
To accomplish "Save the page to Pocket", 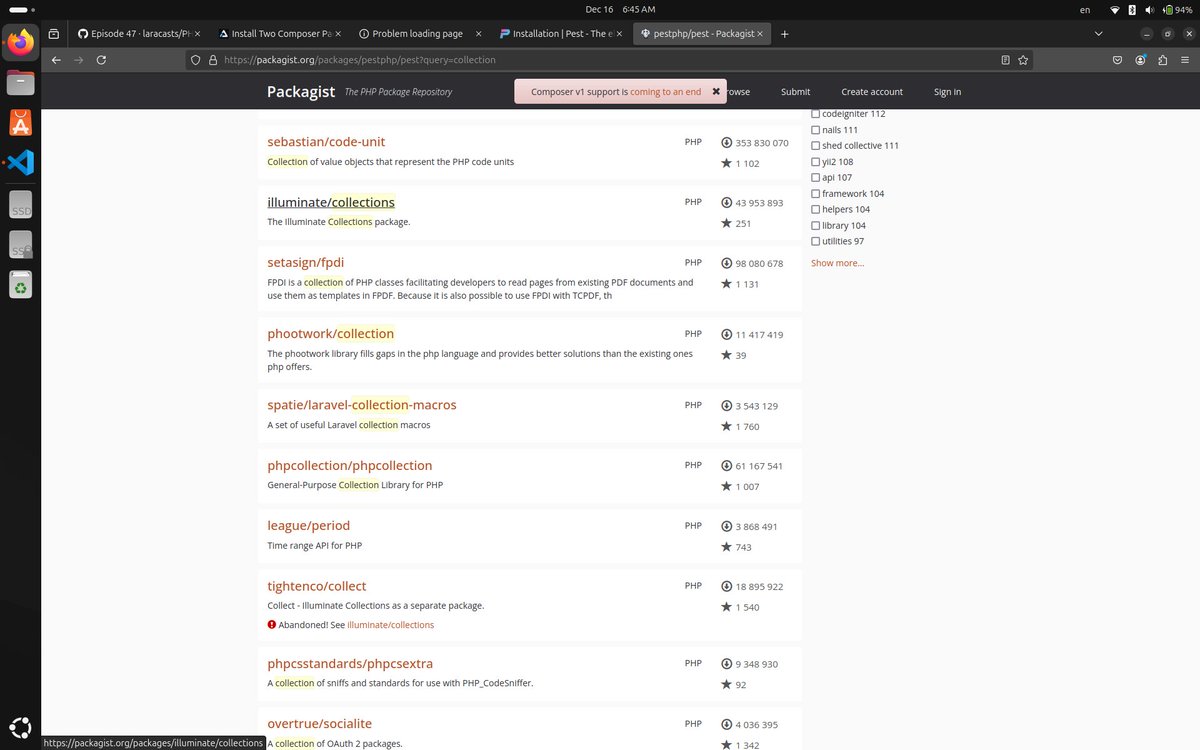I will tap(1117, 60).
